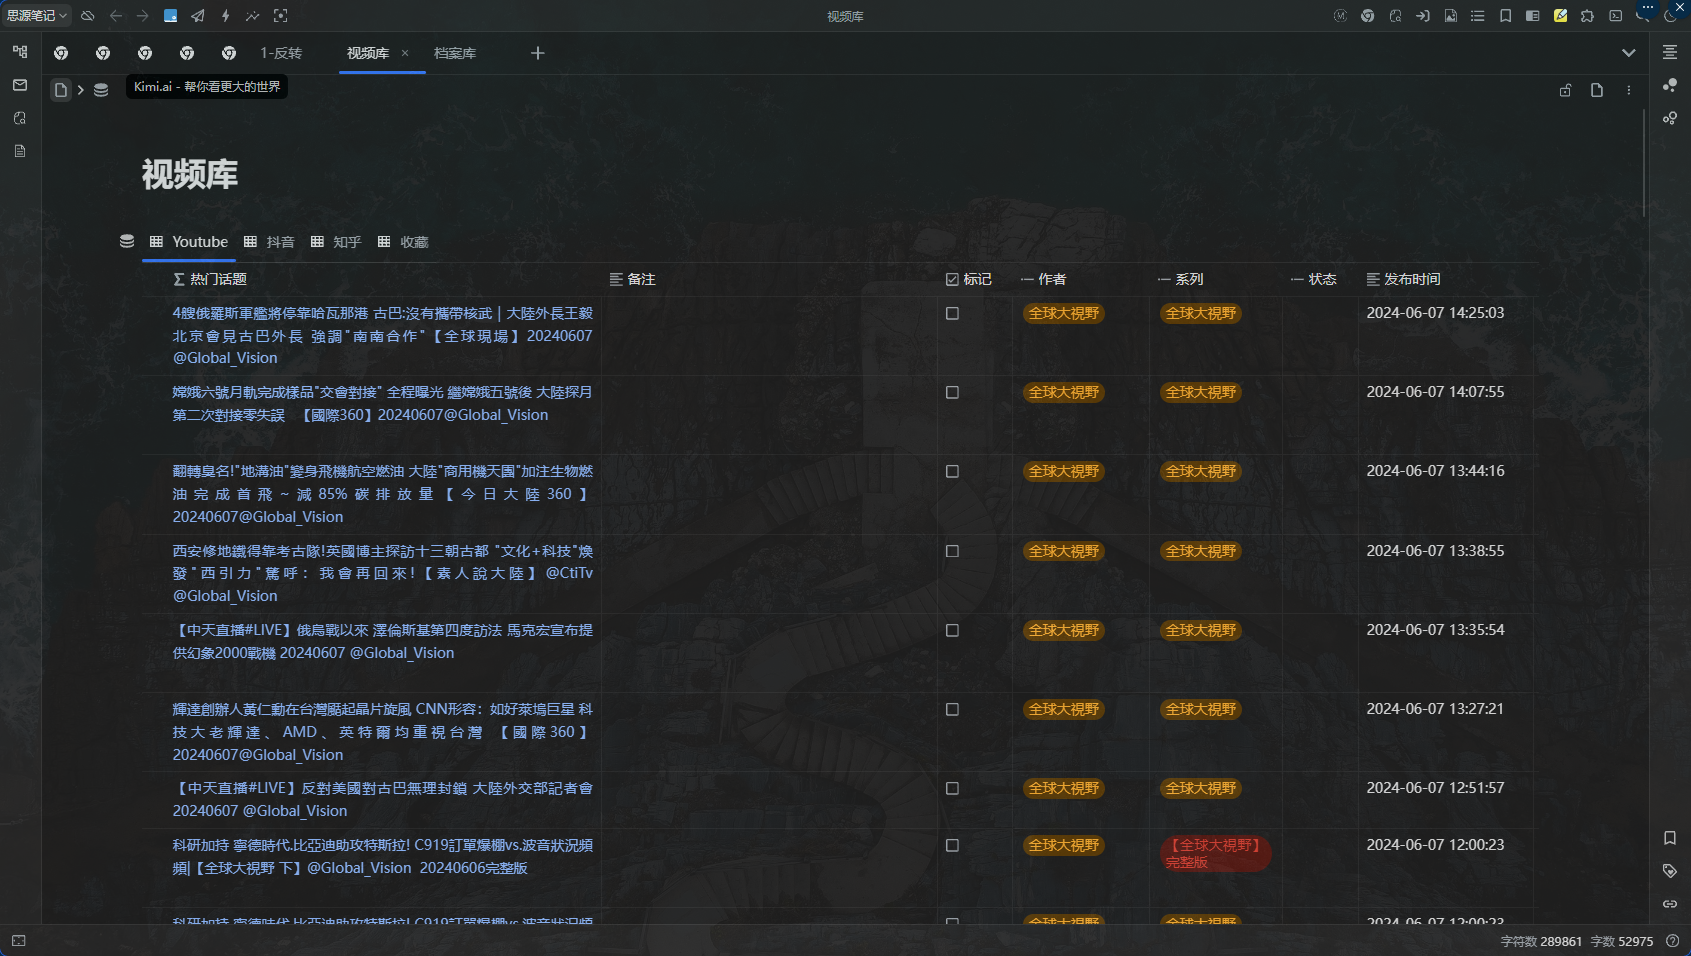The height and width of the screenshot is (956, 1691).
Task: Click the paper plane icon
Action: pyautogui.click(x=198, y=16)
